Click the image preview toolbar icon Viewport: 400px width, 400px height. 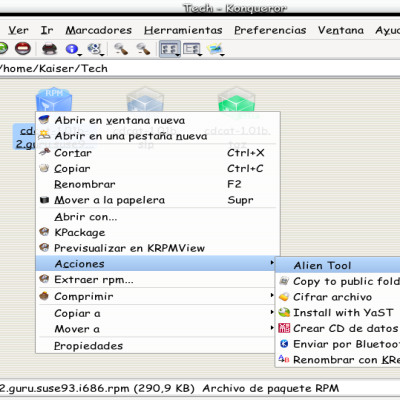point(214,49)
